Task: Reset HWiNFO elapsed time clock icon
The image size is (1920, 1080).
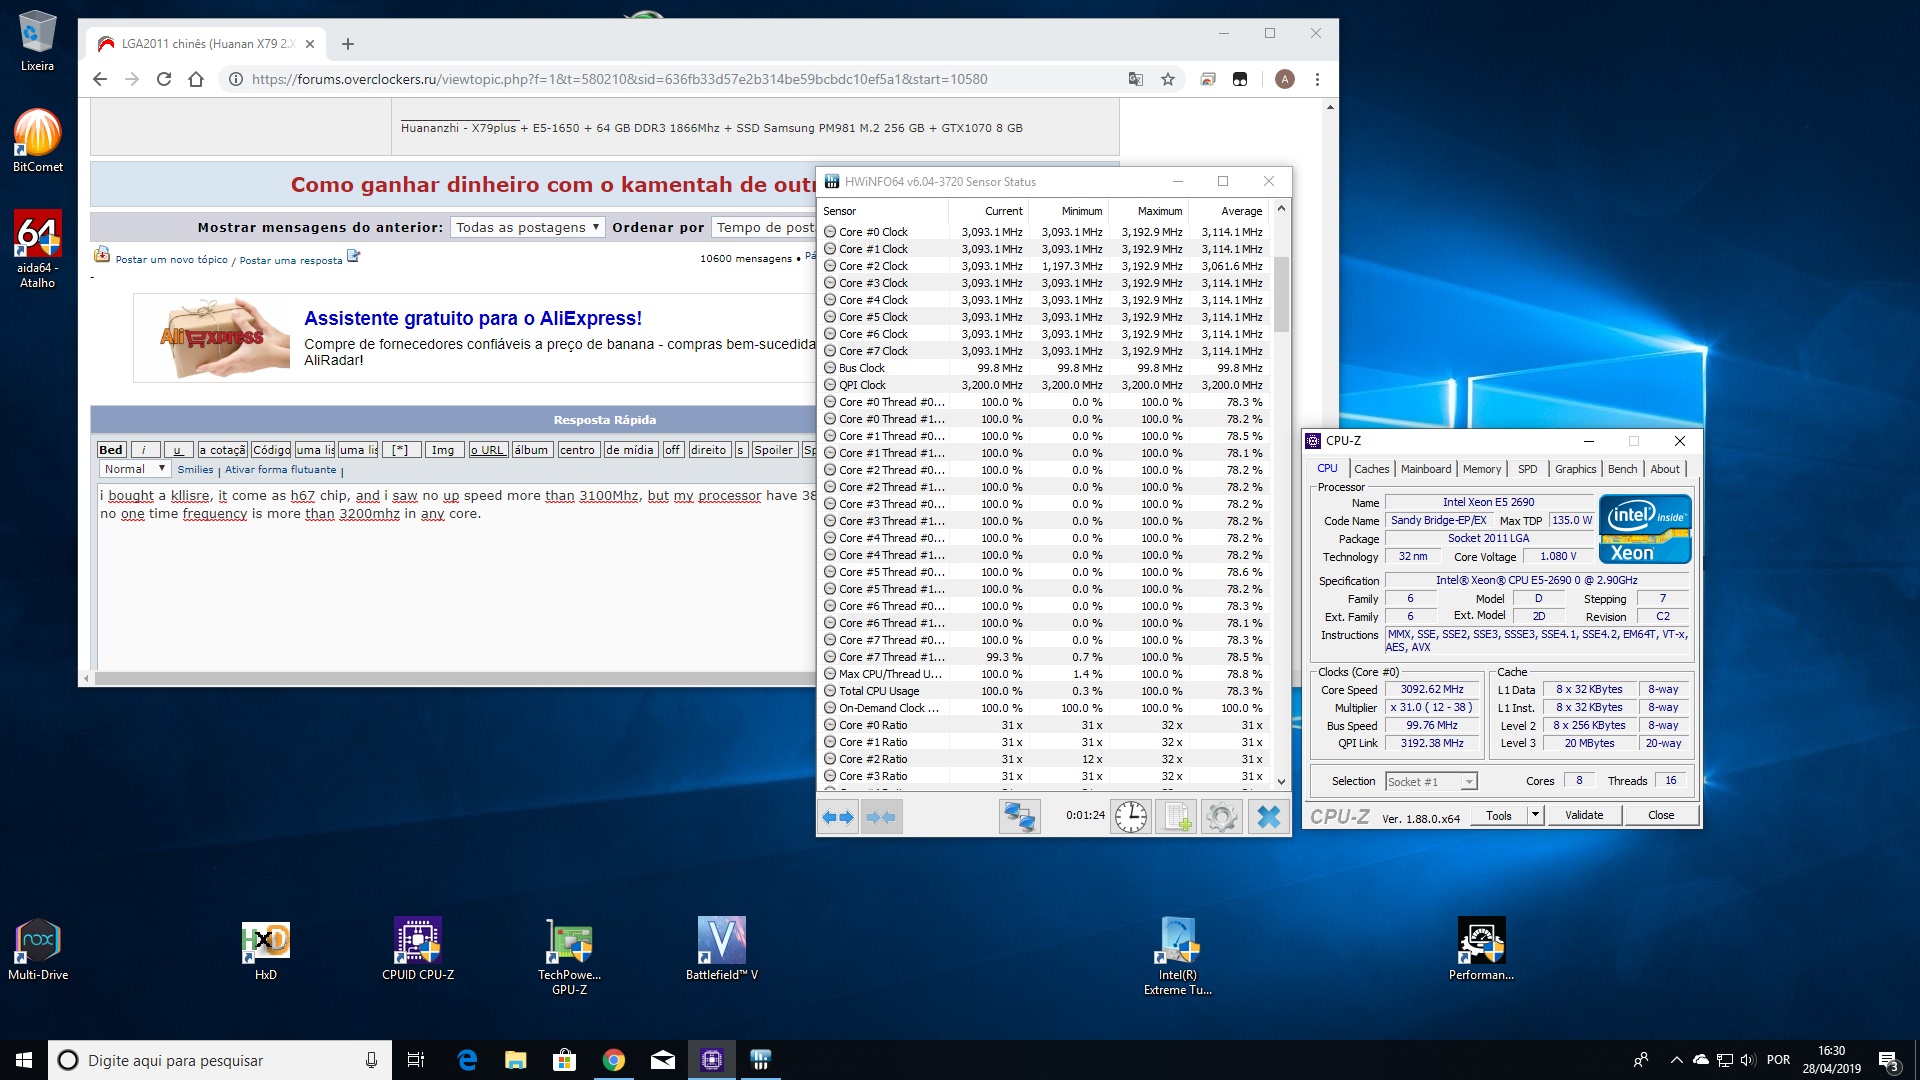Action: (1131, 817)
